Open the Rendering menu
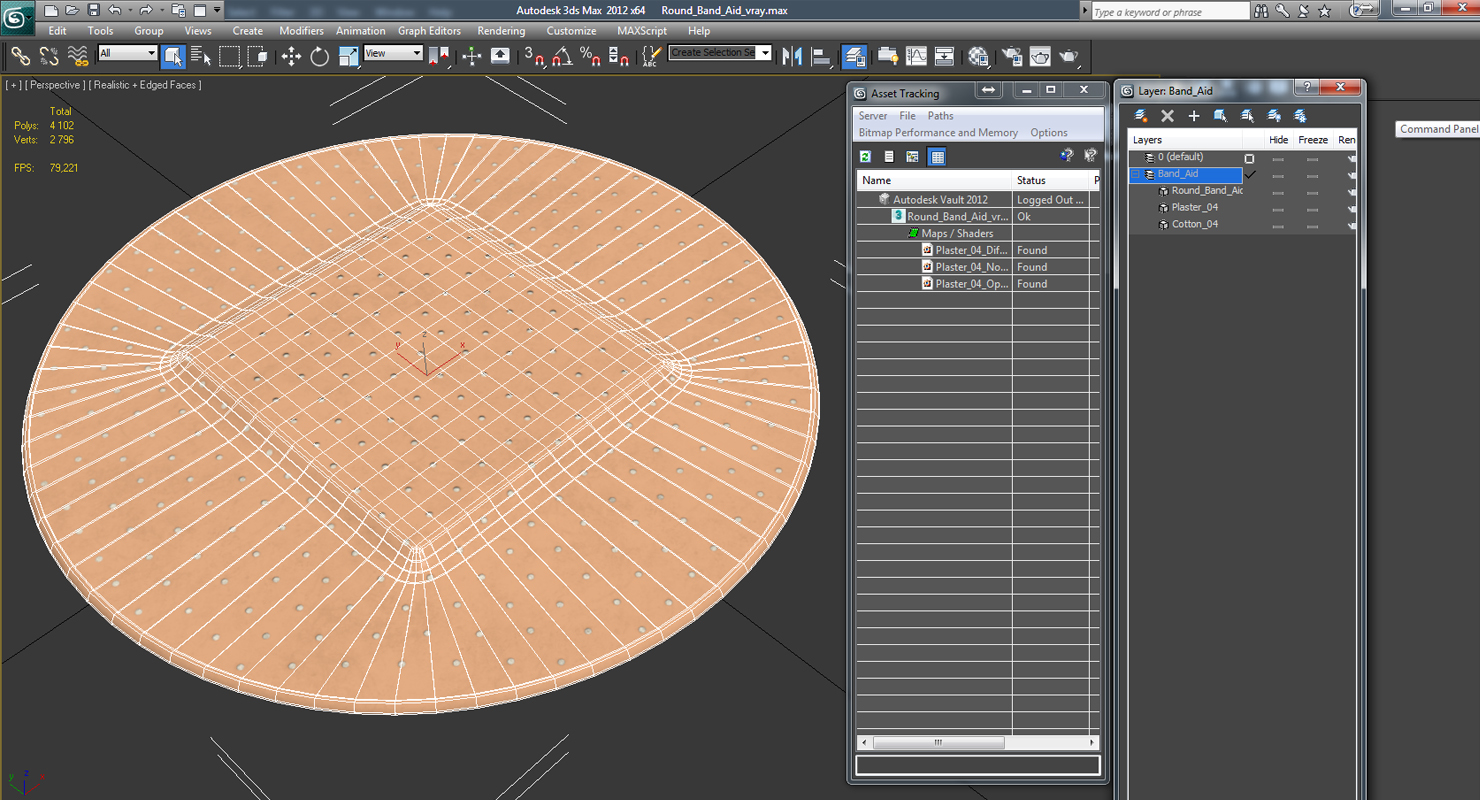This screenshot has width=1480, height=800. coord(501,31)
